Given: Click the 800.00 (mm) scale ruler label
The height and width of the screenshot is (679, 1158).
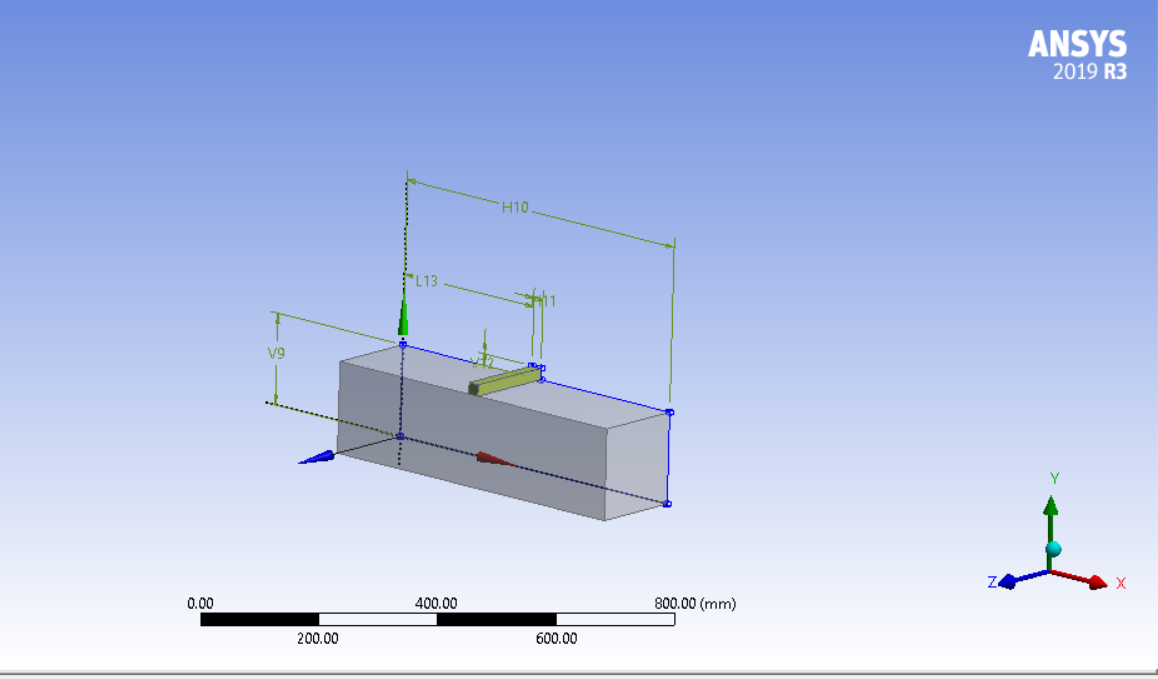Looking at the screenshot, I should pyautogui.click(x=695, y=604).
